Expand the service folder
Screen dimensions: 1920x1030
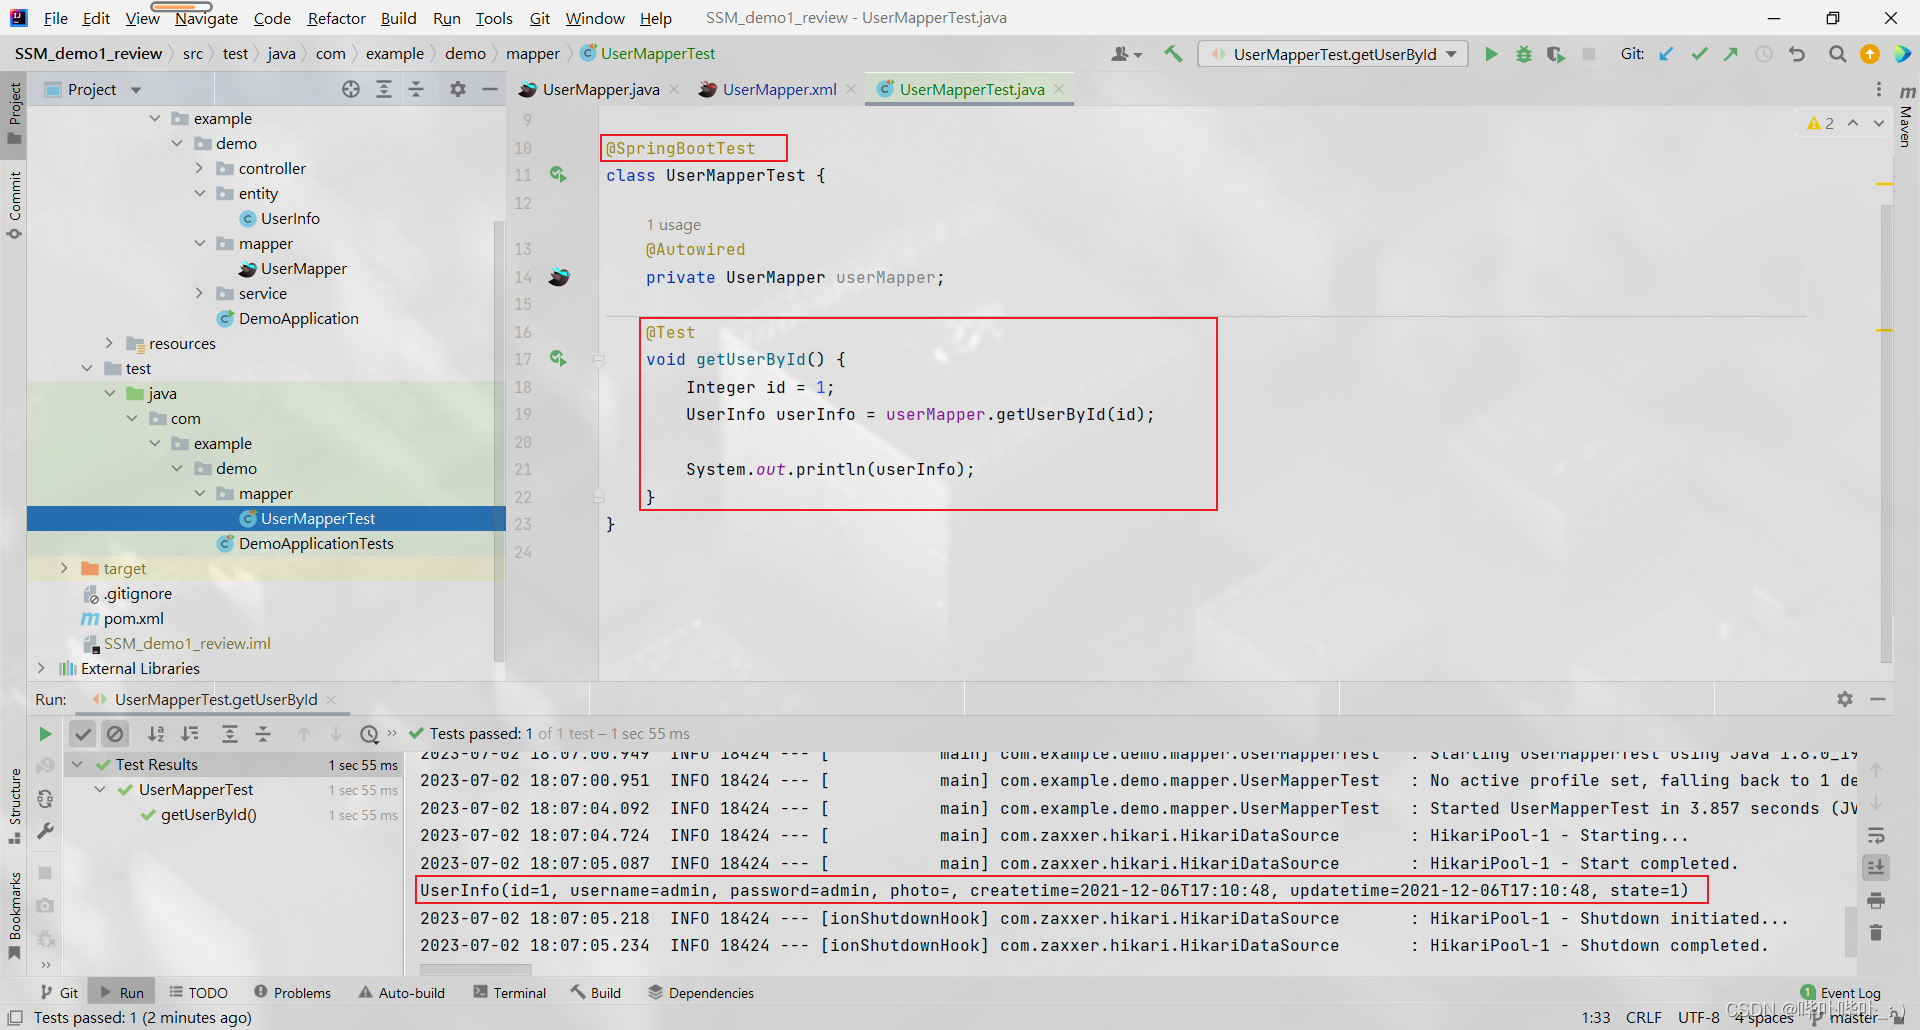(x=200, y=293)
